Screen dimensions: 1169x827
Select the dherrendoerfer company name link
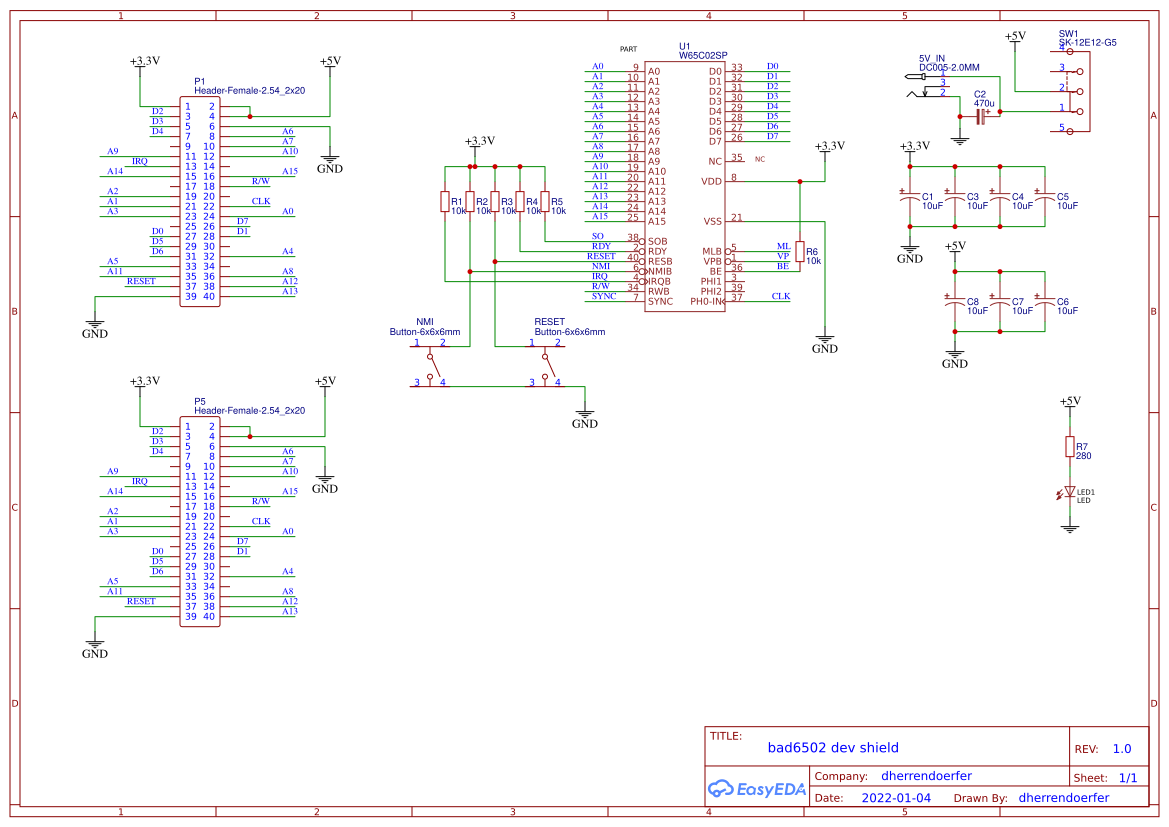click(x=927, y=775)
